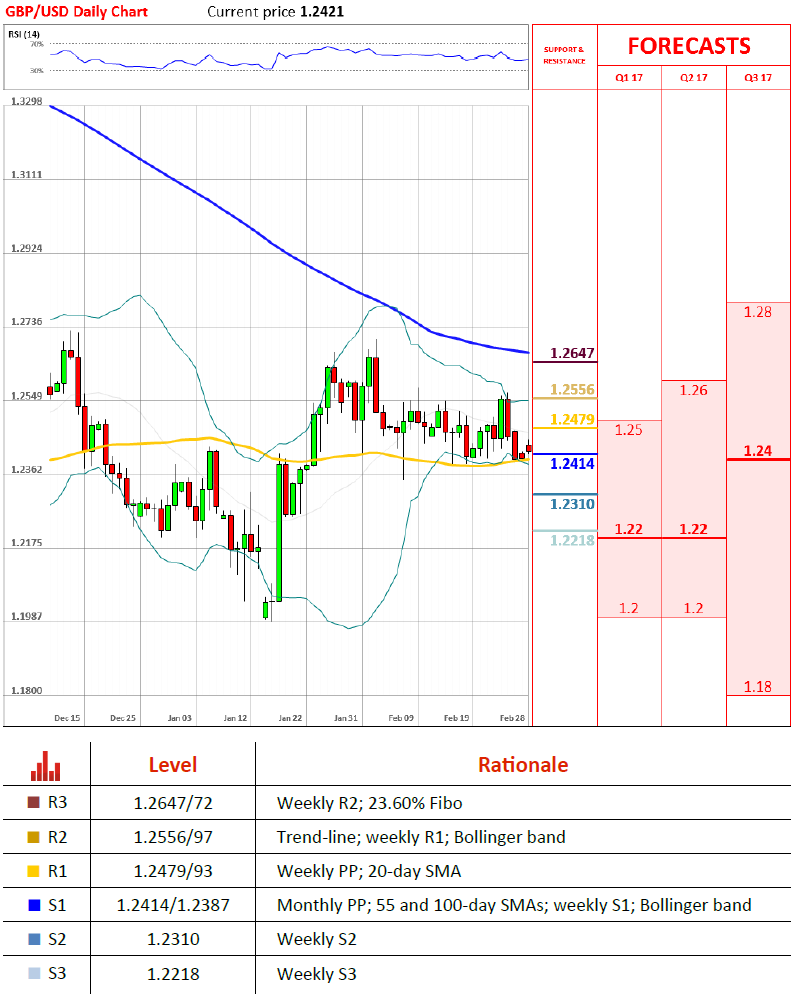Click the S2 steel blue color swatch
This screenshot has width=794, height=994.
click(34, 939)
